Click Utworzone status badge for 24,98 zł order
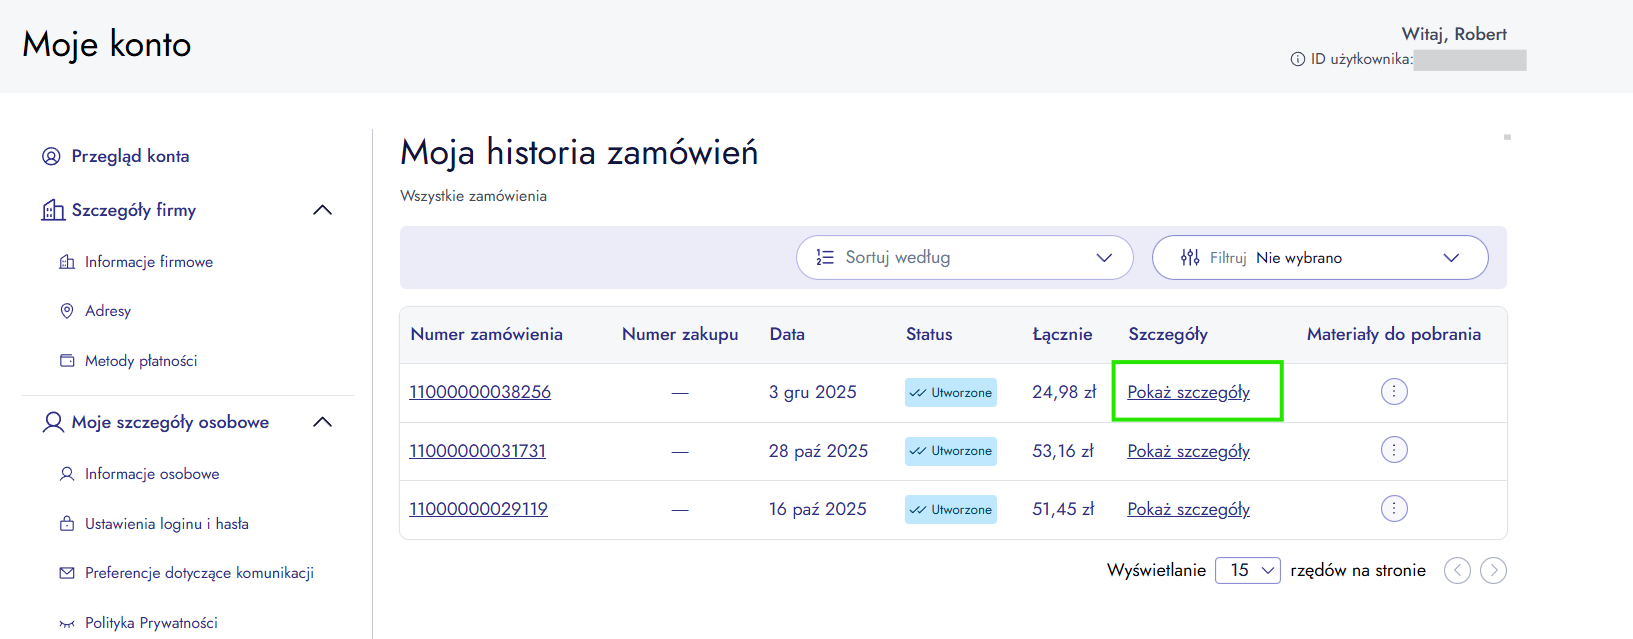The height and width of the screenshot is (639, 1633). click(x=951, y=392)
